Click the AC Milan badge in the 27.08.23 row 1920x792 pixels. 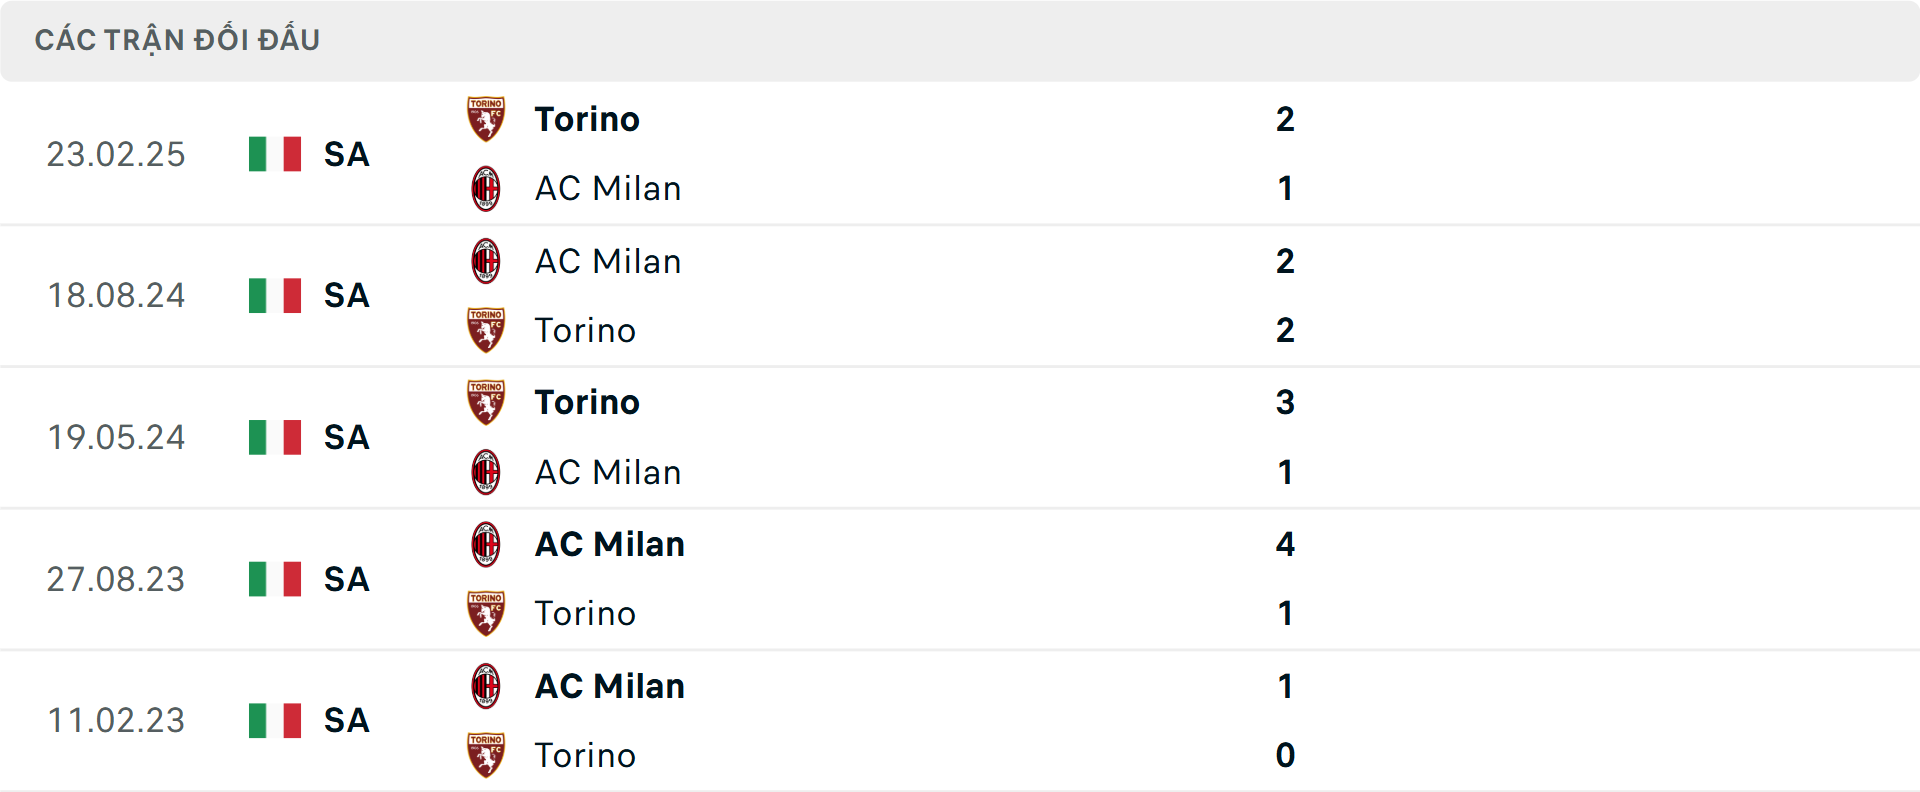click(486, 544)
